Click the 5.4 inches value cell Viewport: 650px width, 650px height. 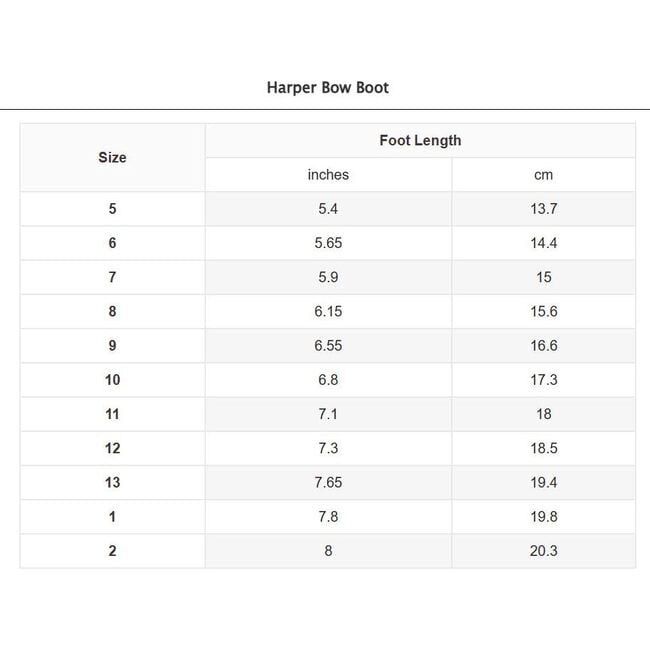coord(328,209)
